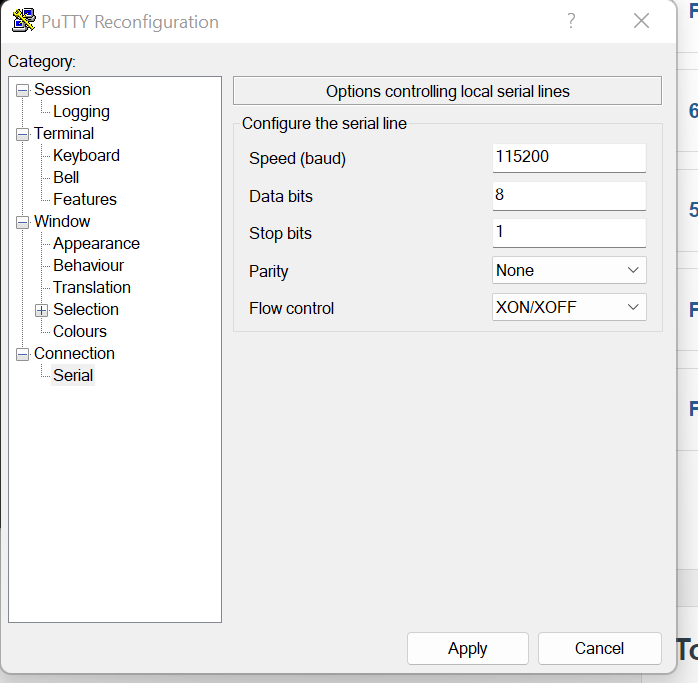
Task: Click the question mark help button
Action: click(x=571, y=20)
